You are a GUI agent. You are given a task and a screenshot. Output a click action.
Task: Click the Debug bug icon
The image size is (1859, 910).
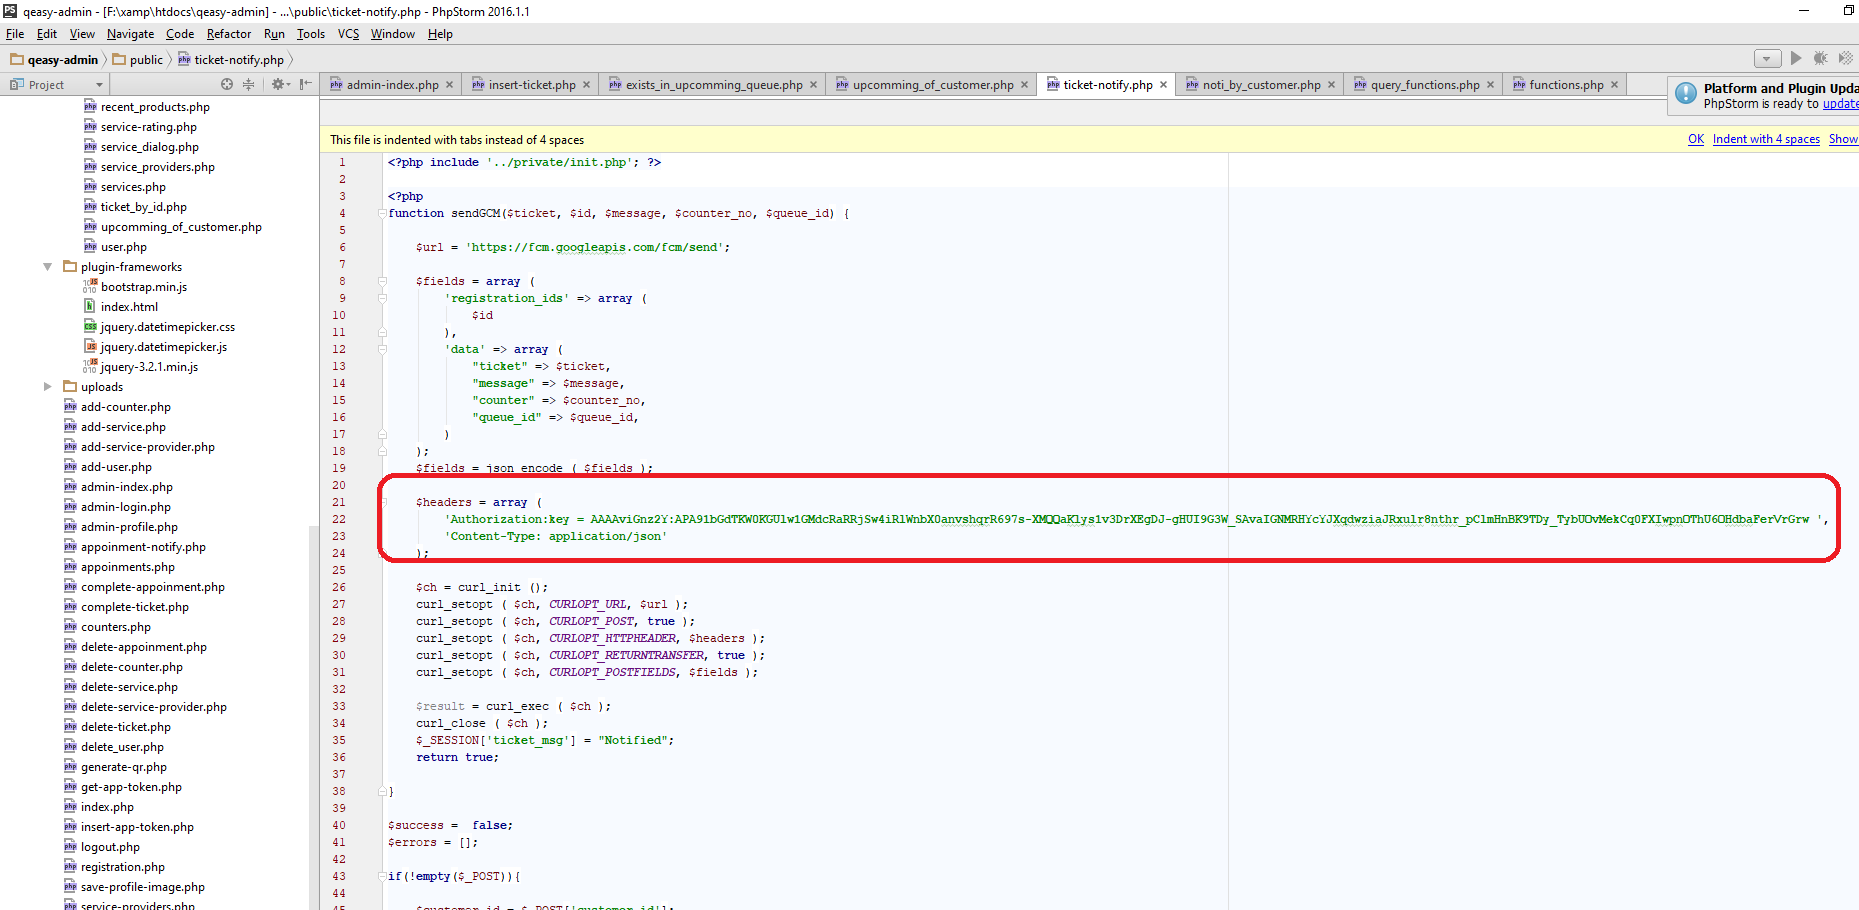pos(1821,59)
